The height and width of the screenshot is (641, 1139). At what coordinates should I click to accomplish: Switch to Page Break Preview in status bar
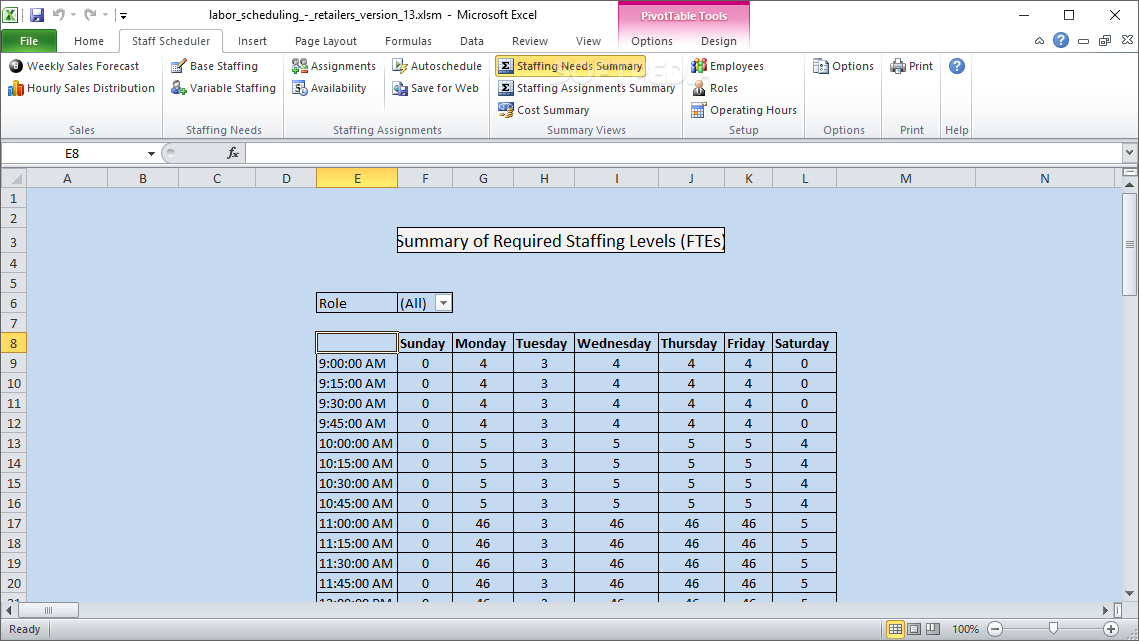(933, 629)
